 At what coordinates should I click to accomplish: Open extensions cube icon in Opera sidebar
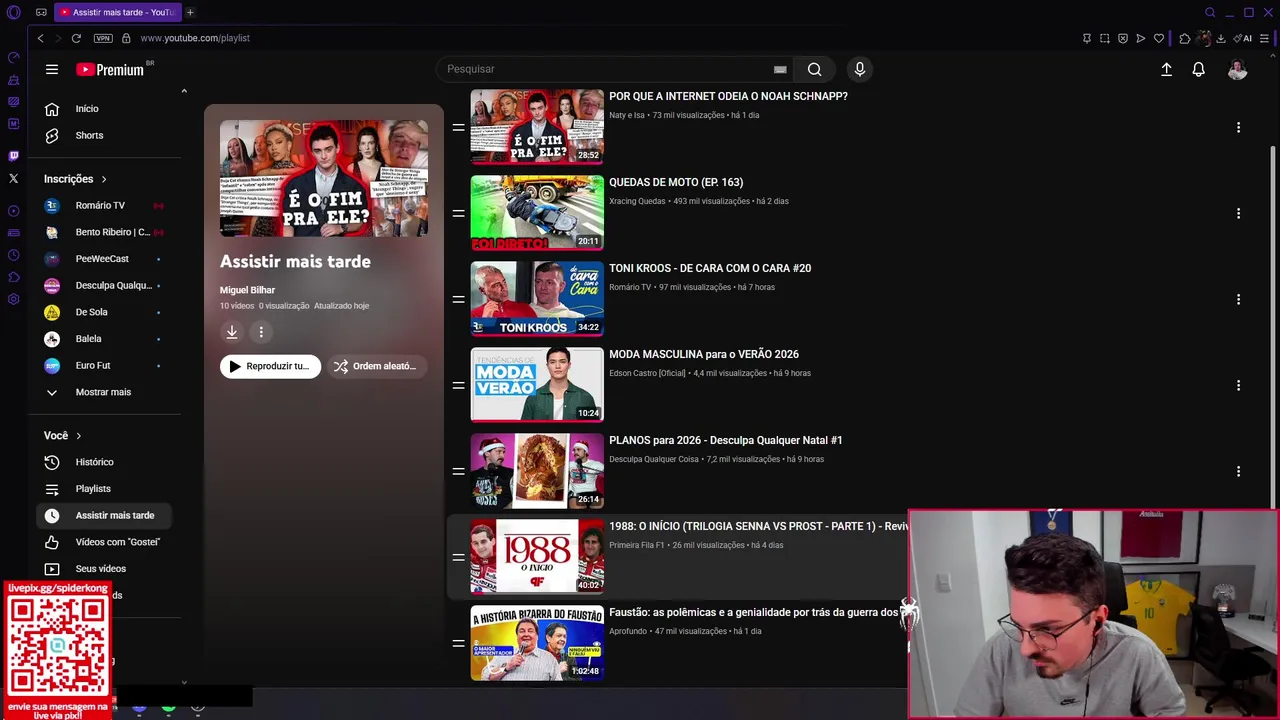13,277
